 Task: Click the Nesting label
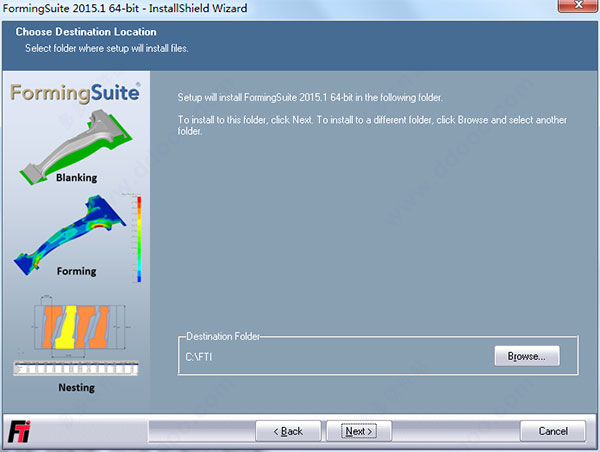pos(77,387)
